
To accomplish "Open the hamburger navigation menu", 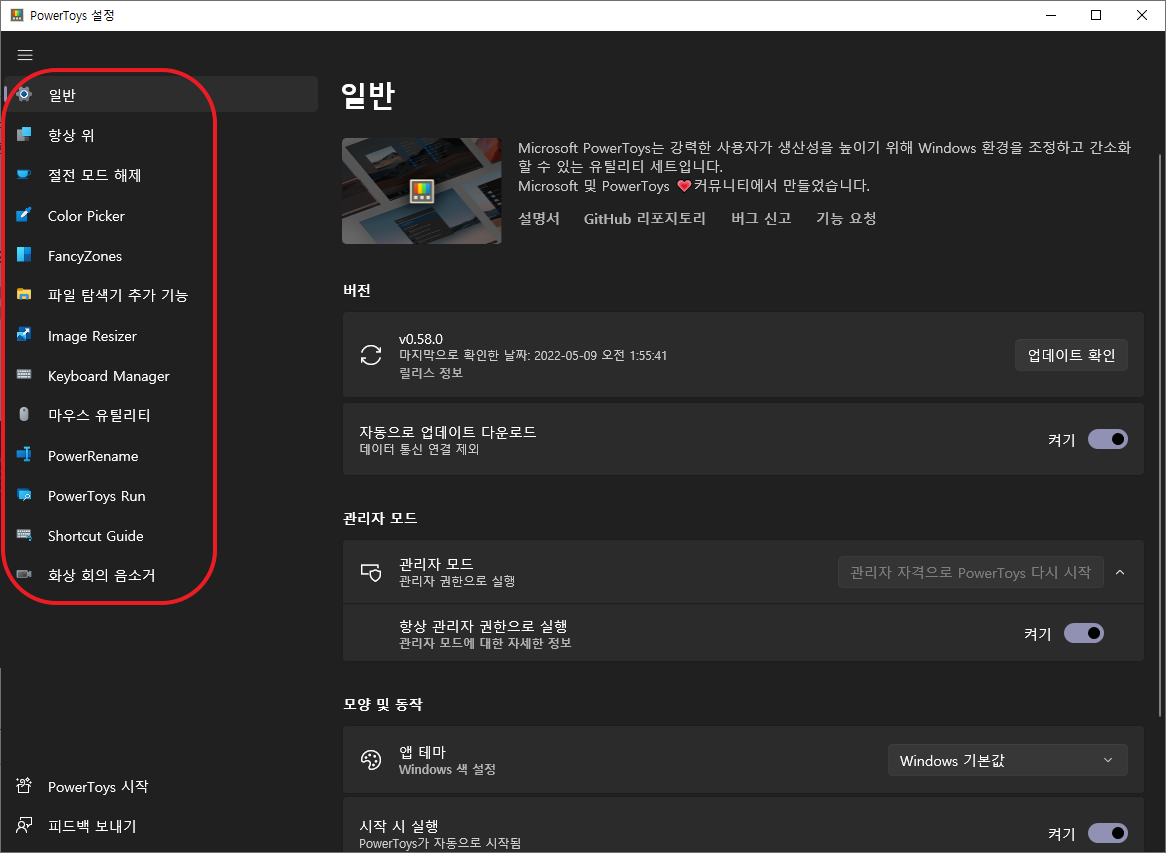I will point(25,55).
